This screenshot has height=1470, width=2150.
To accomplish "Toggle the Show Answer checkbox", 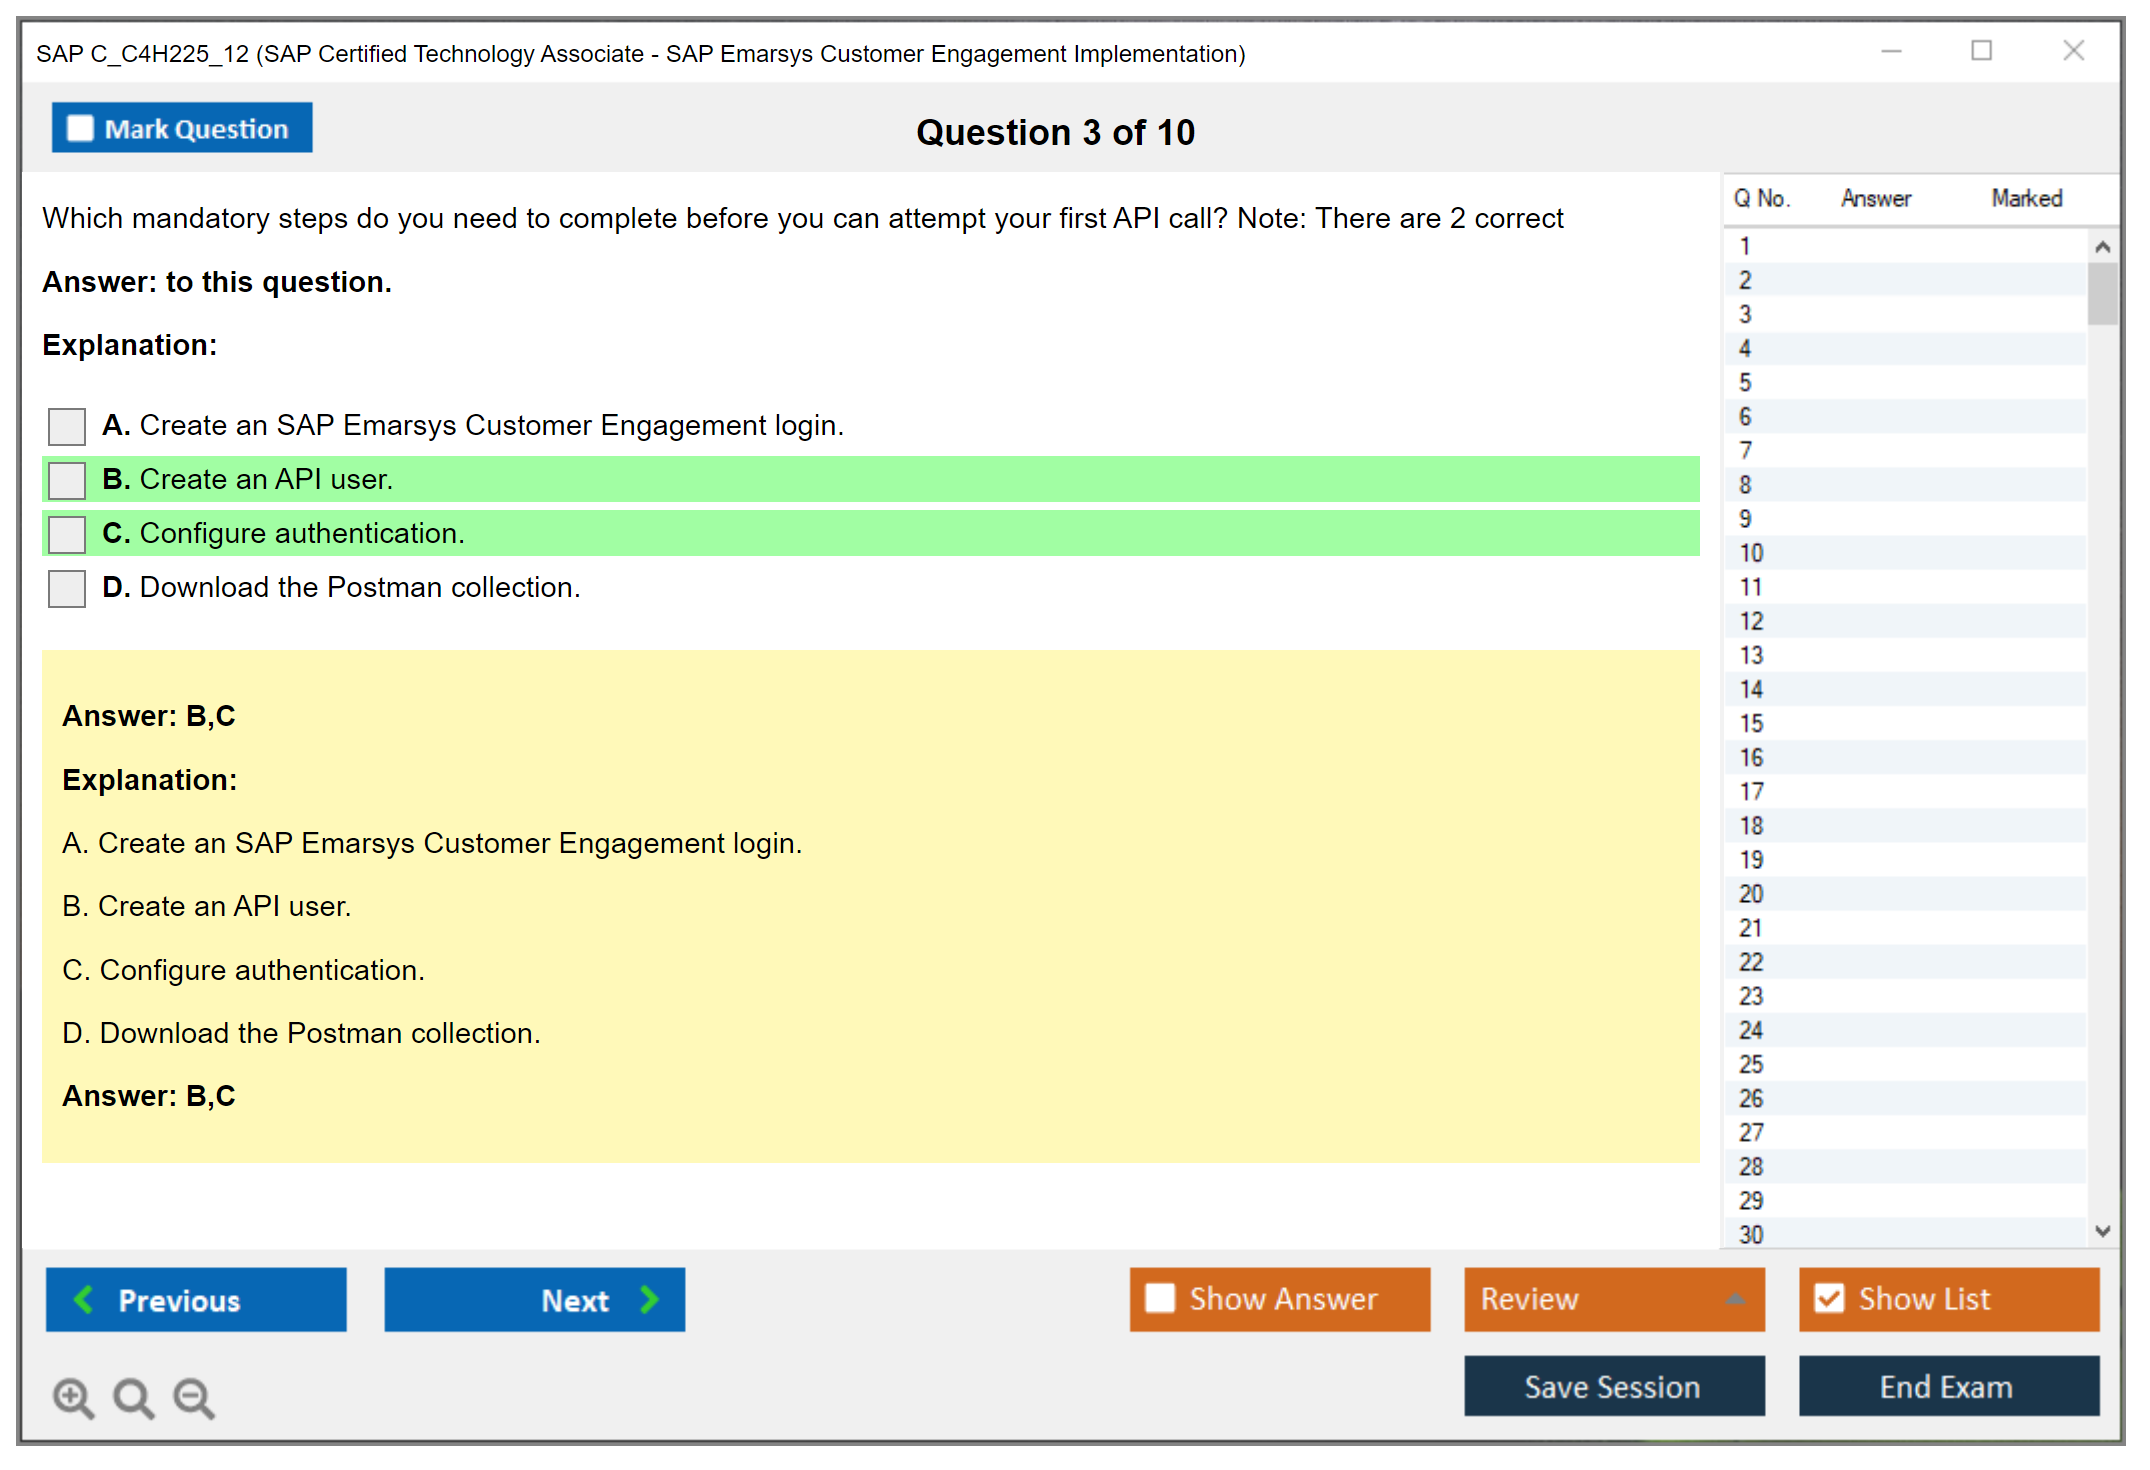I will pyautogui.click(x=1160, y=1298).
